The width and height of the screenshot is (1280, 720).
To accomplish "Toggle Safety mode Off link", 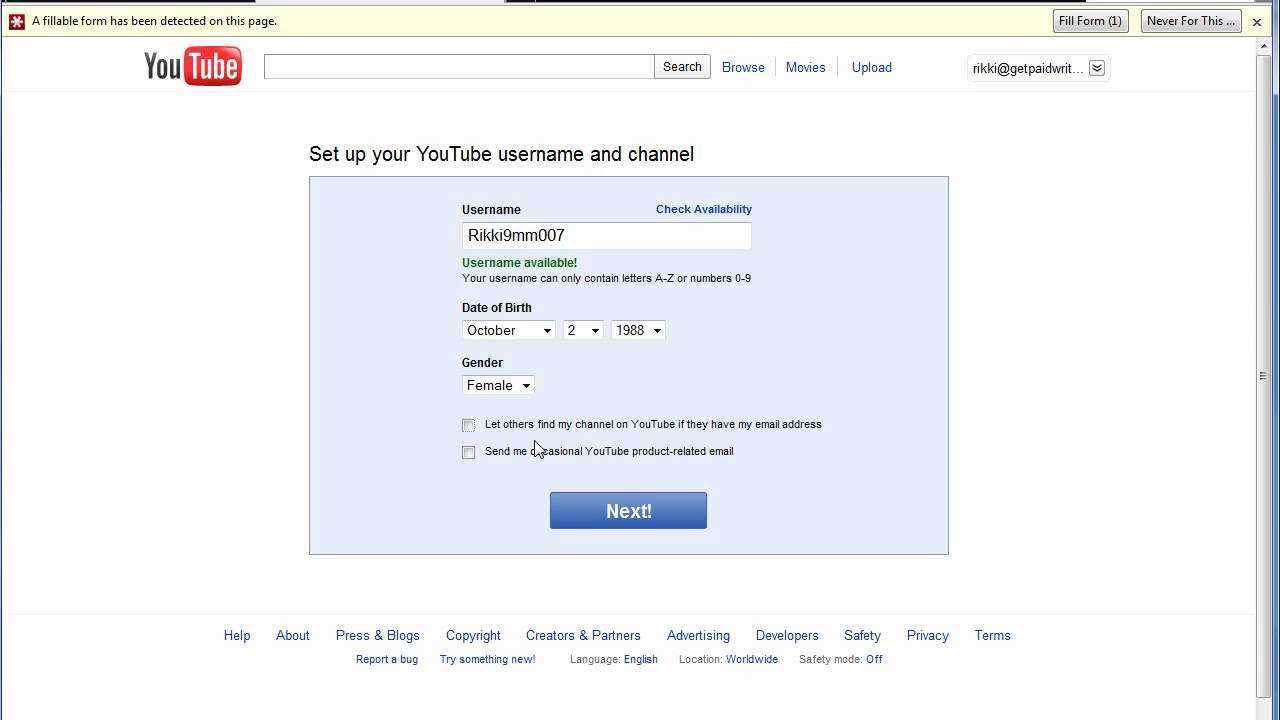I will coord(874,659).
